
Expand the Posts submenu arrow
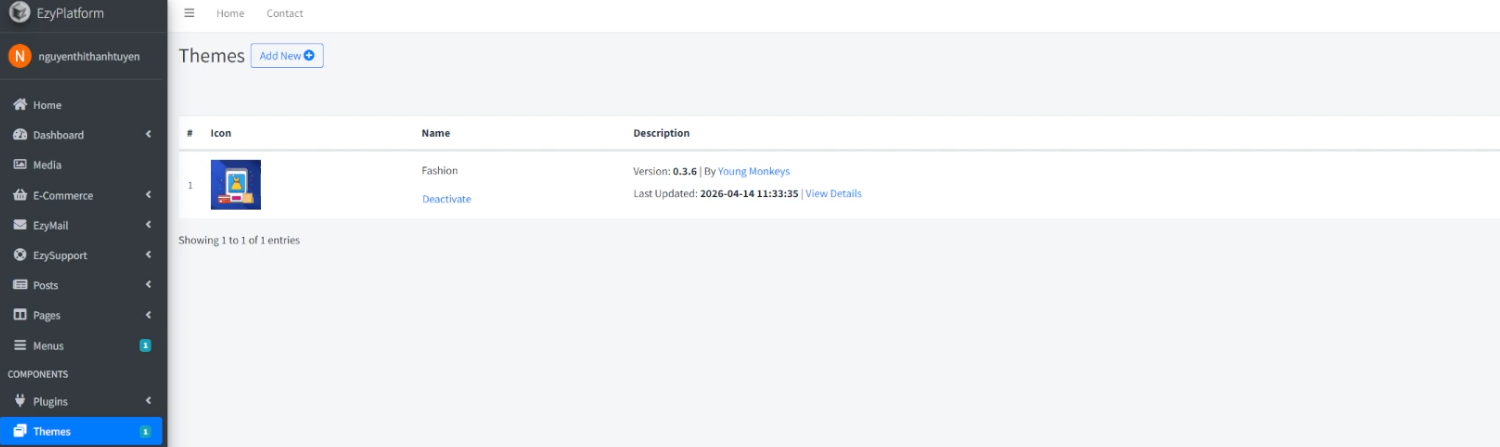tap(148, 285)
